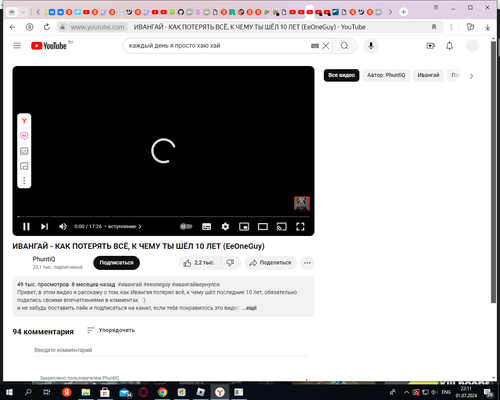Mute the video volume speaker icon
The width and height of the screenshot is (500, 400).
63,227
